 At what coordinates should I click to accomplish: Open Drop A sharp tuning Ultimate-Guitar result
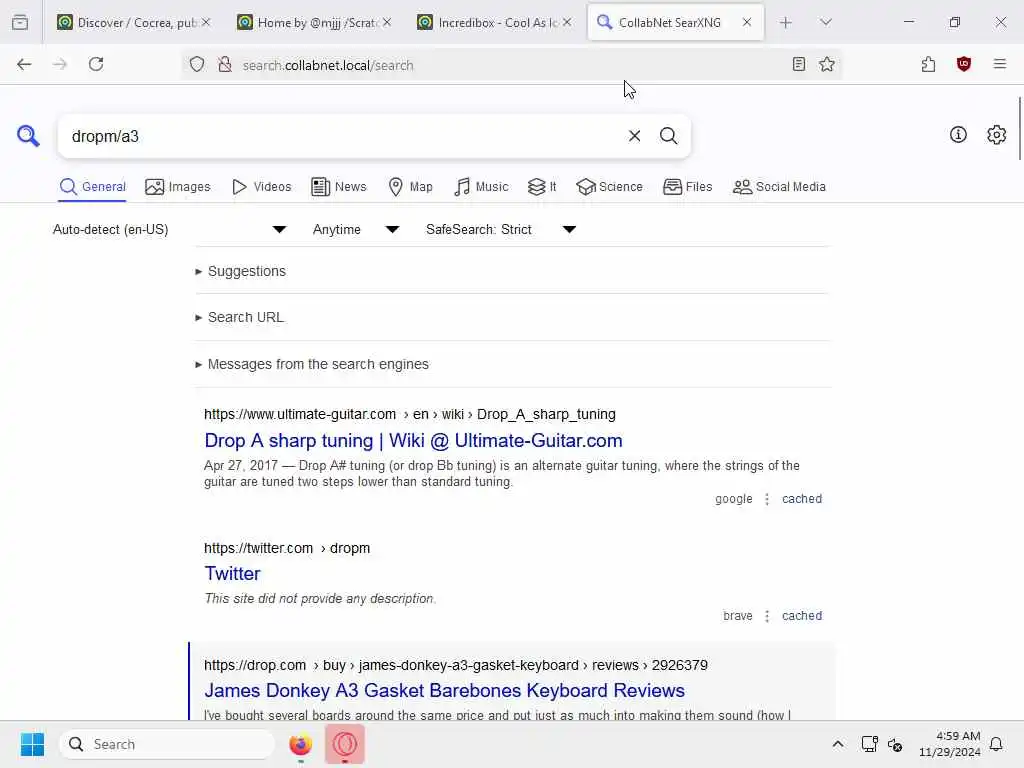[x=413, y=441]
